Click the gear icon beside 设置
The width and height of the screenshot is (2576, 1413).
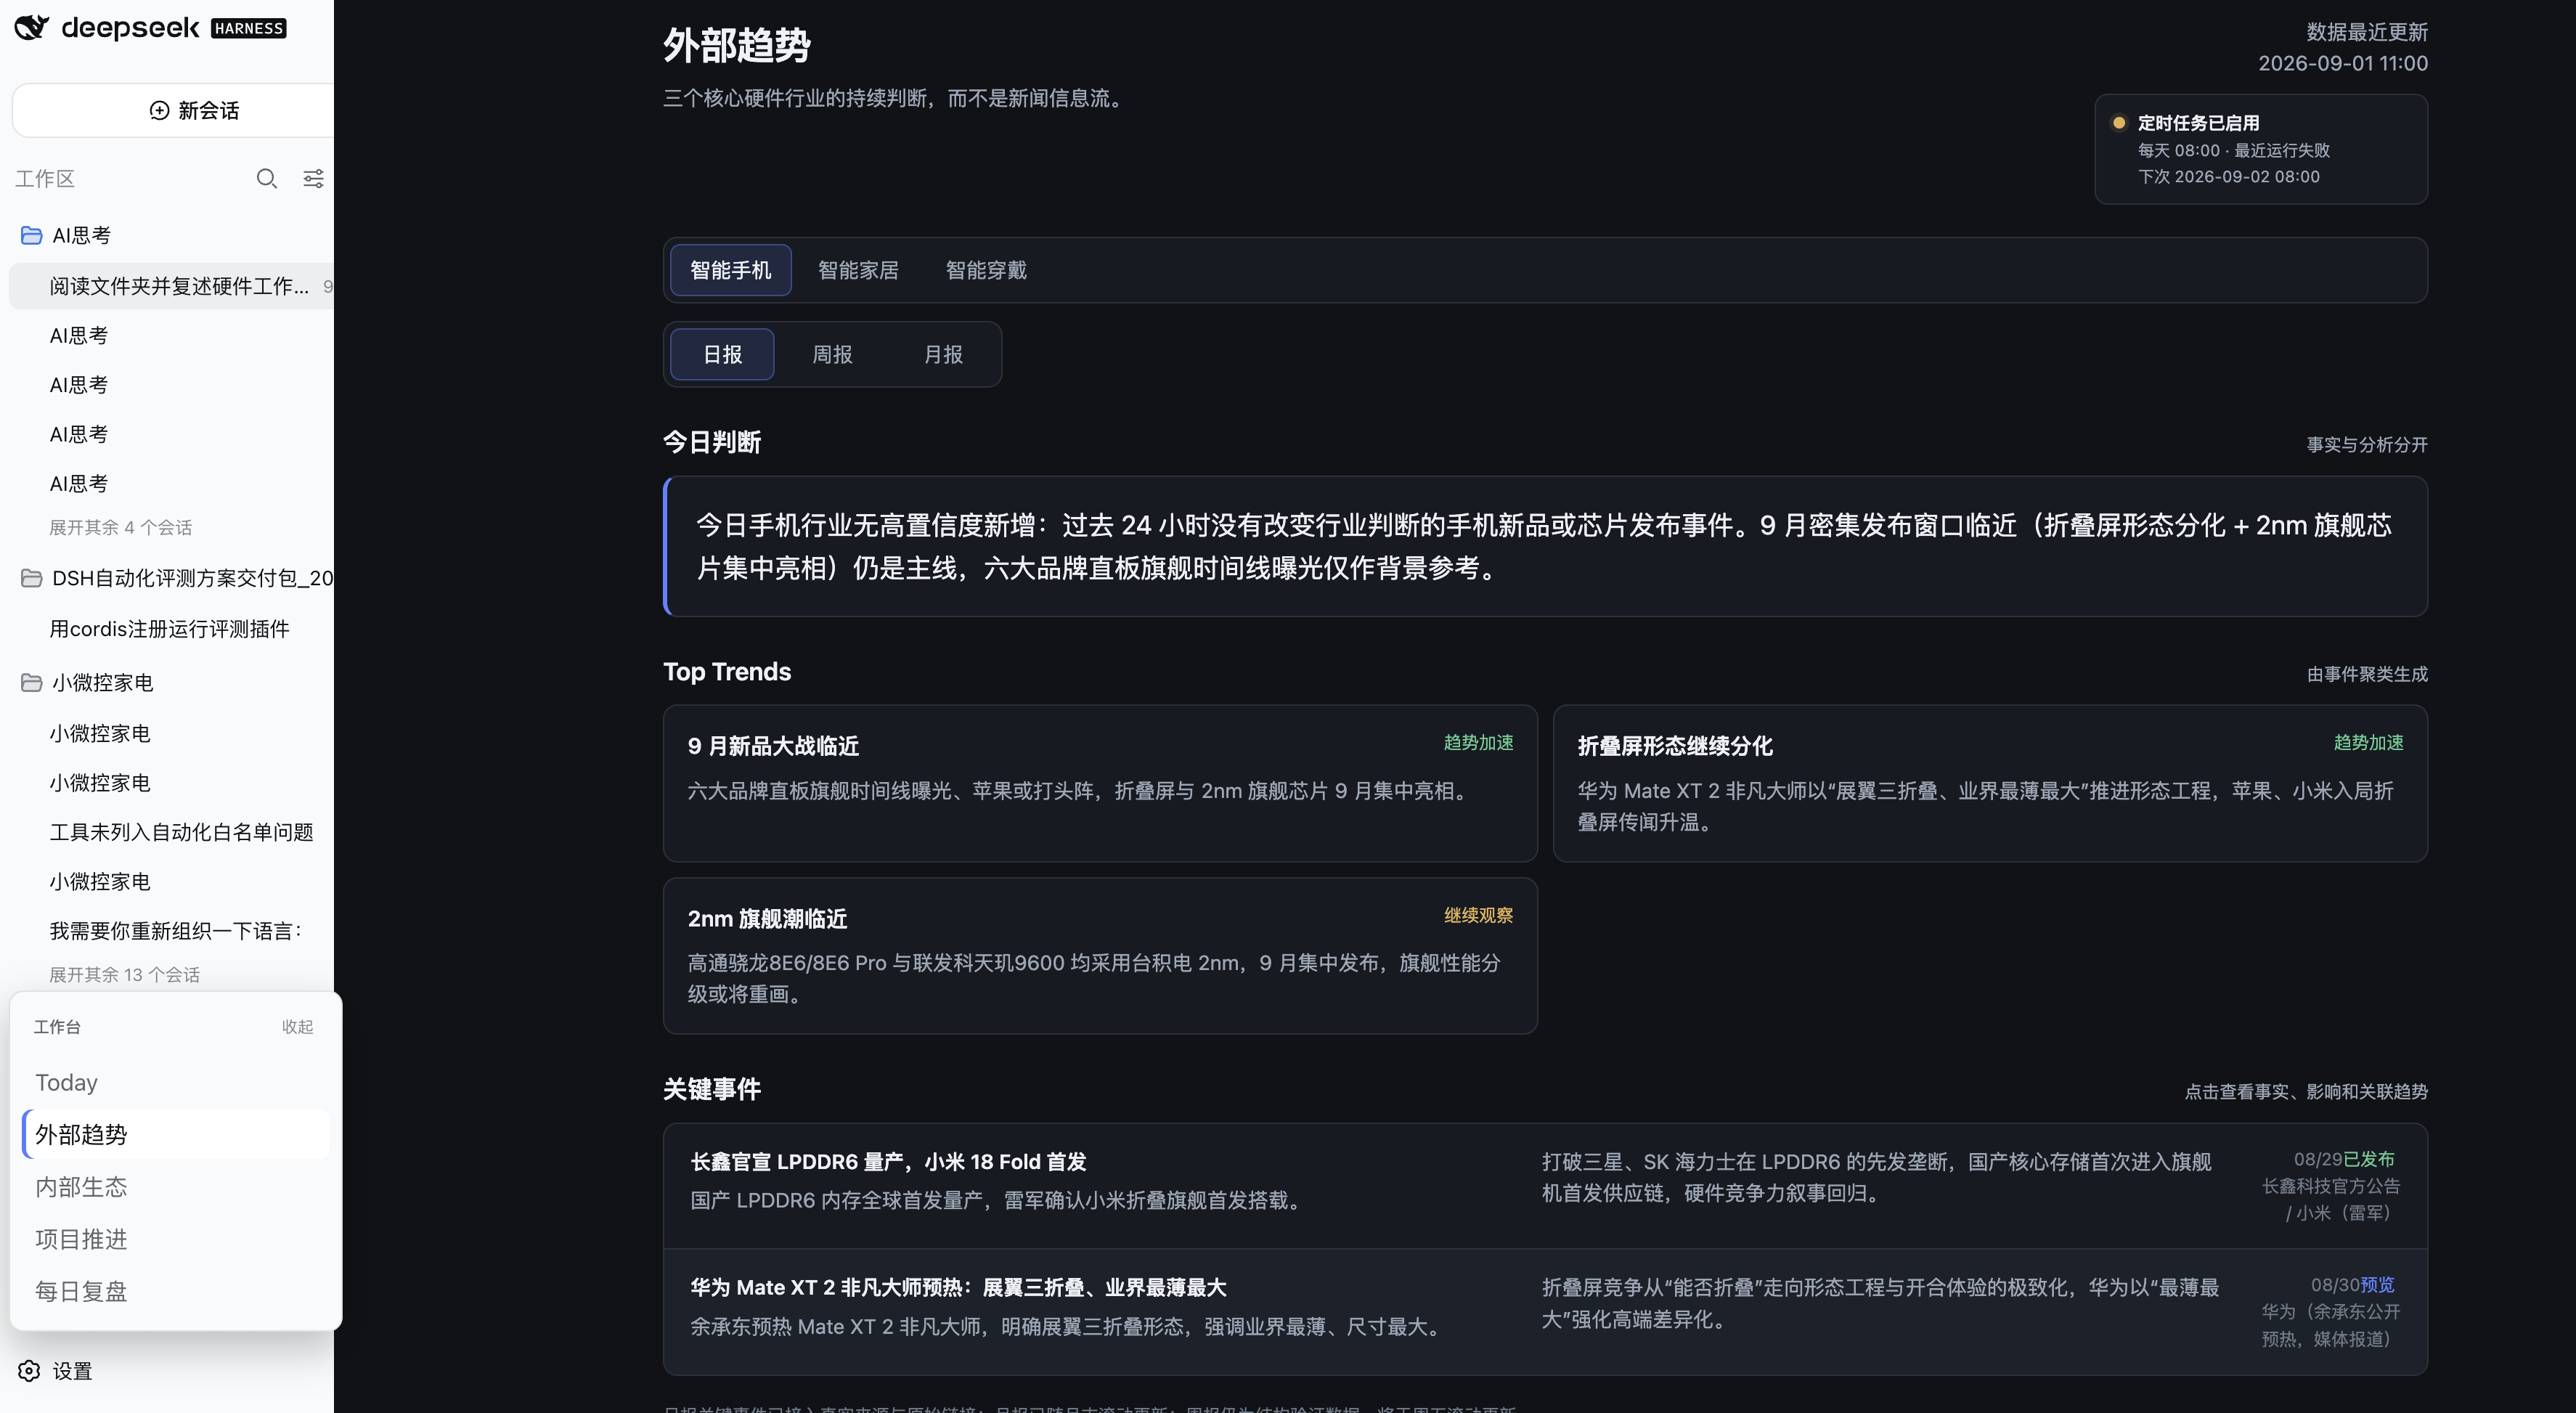coord(29,1371)
